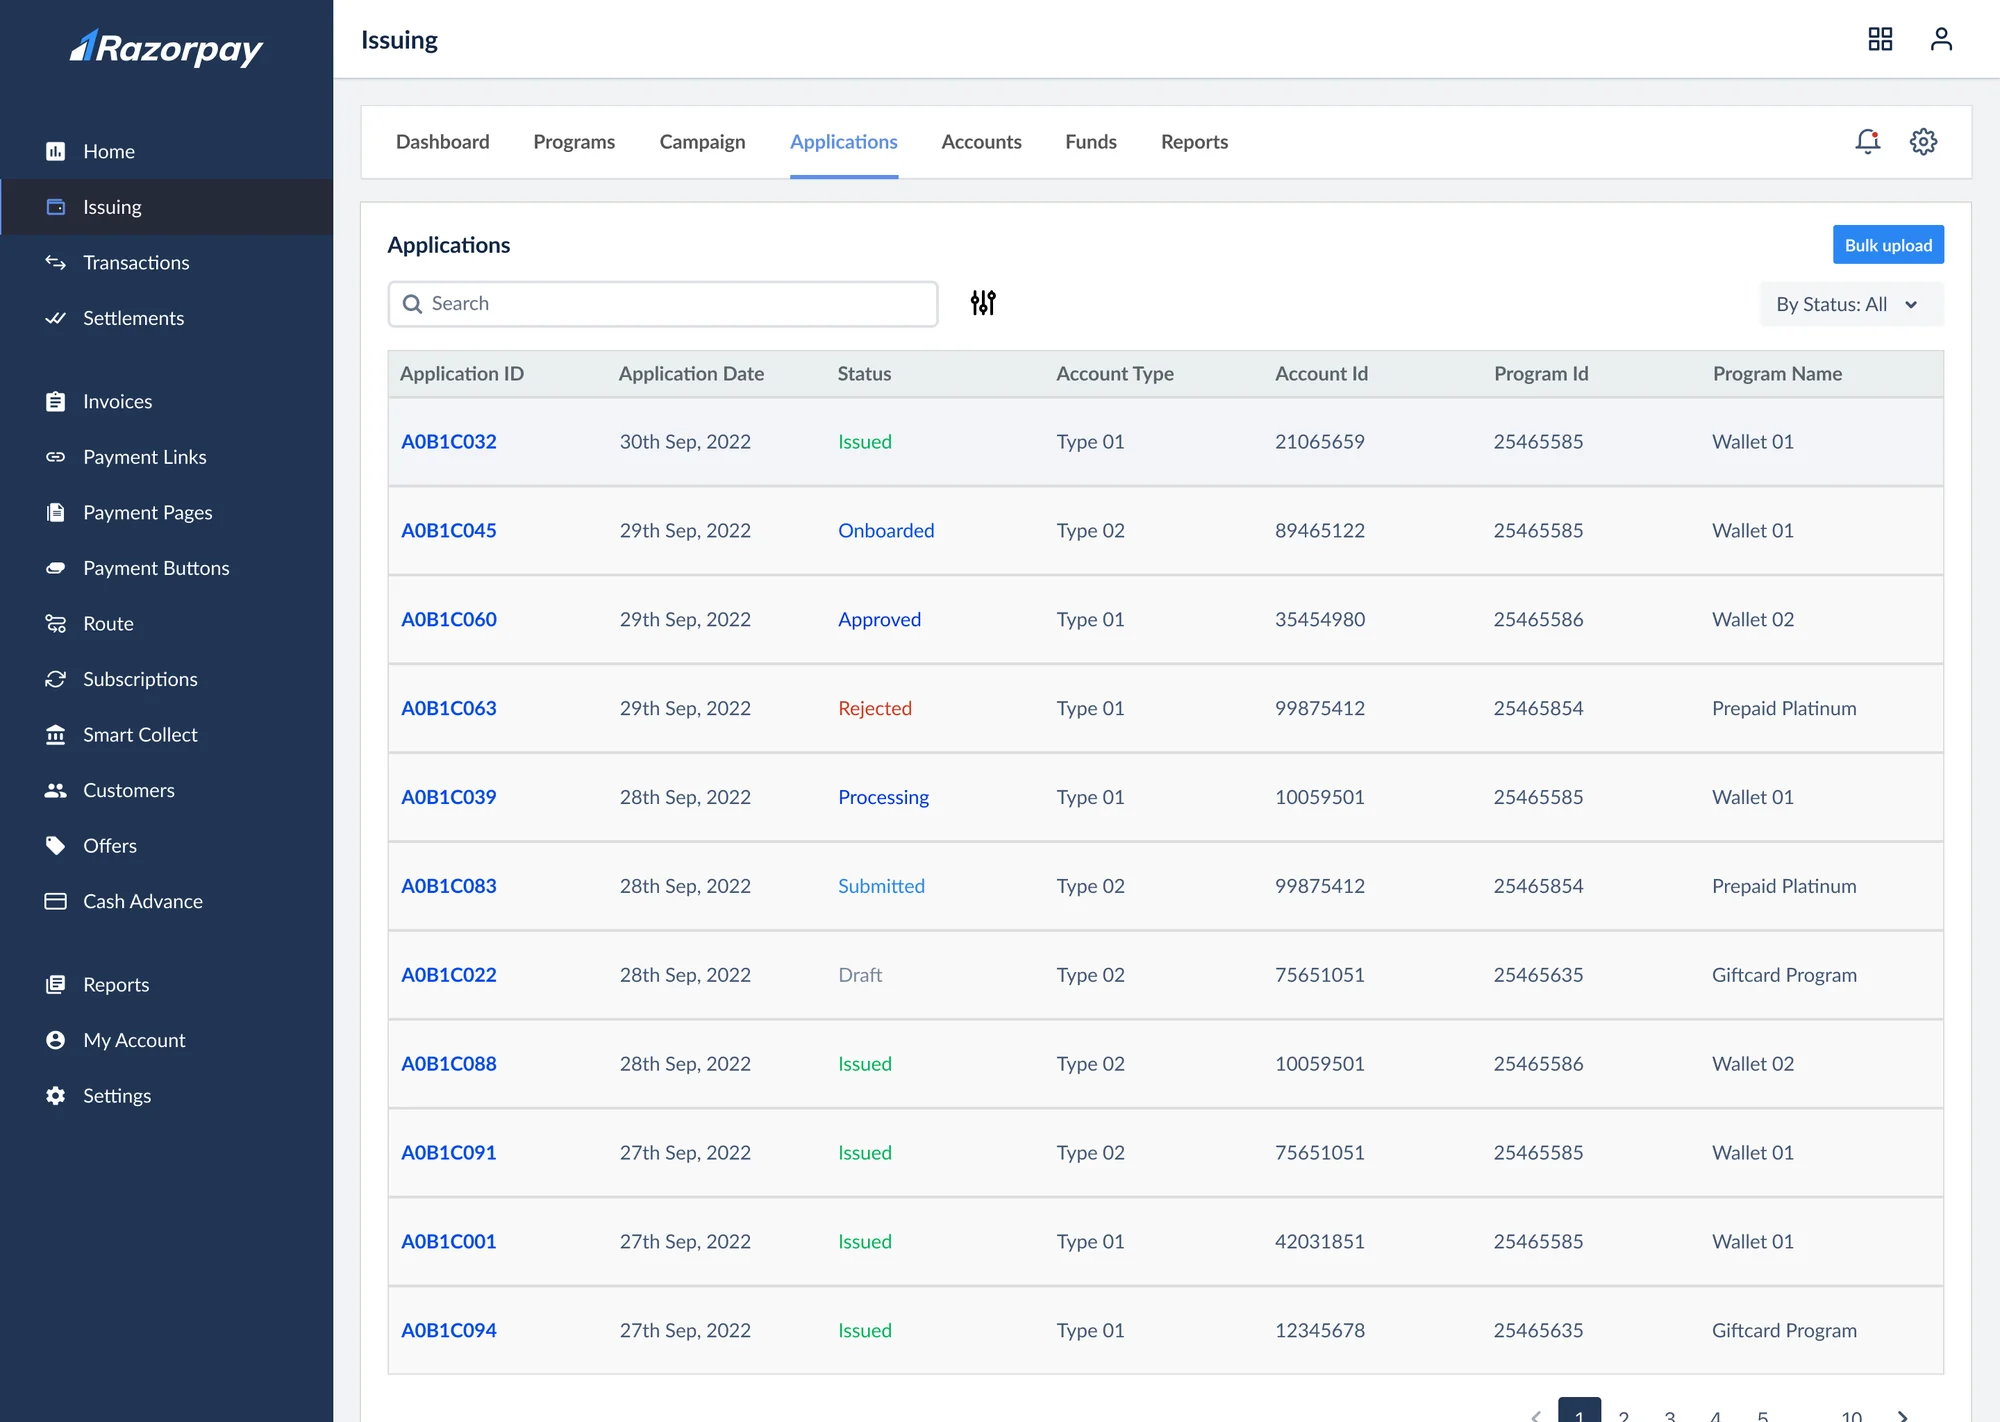Open Cash Advance in the sidebar
Image resolution: width=2000 pixels, height=1422 pixels.
tap(142, 901)
